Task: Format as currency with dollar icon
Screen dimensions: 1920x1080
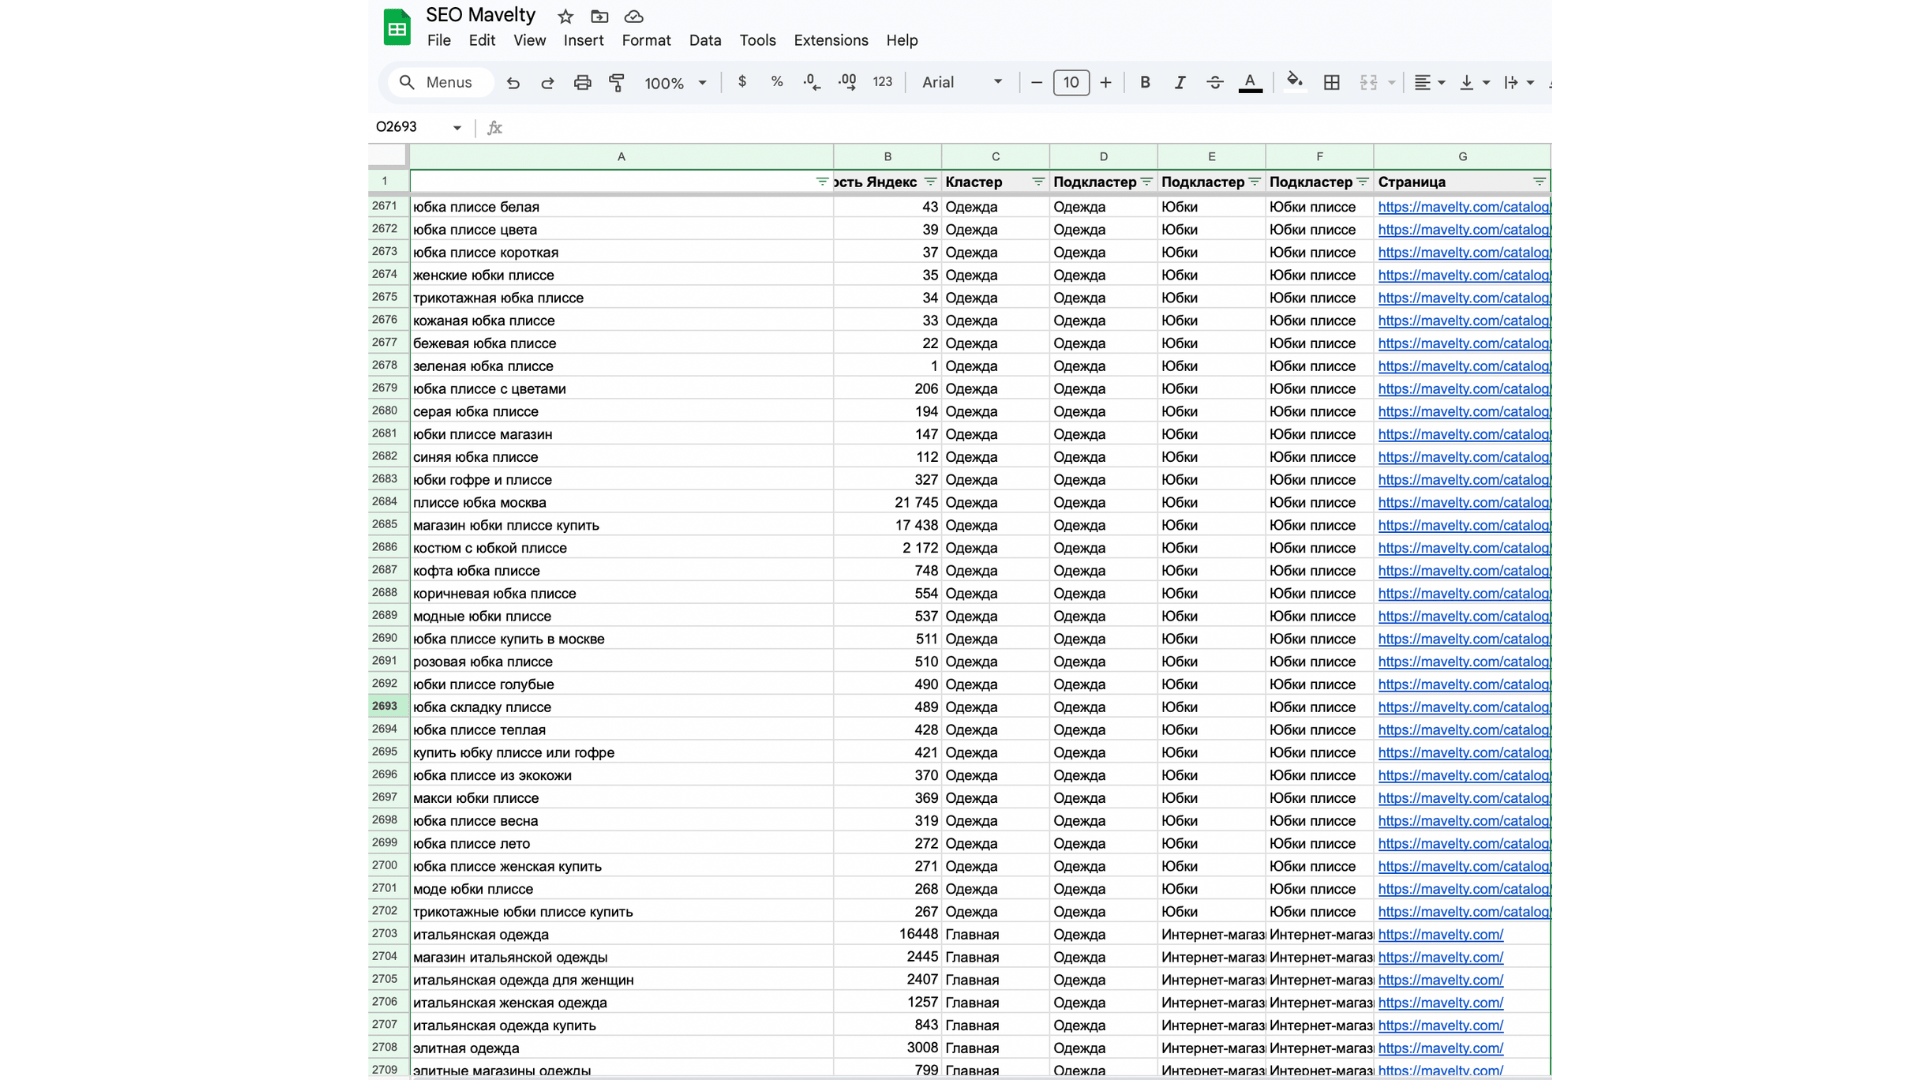Action: (741, 82)
